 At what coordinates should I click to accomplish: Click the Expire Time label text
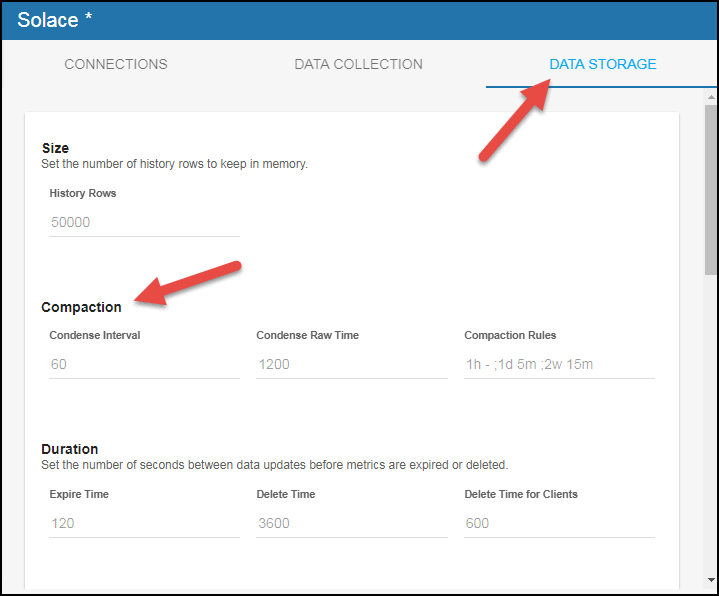[79, 494]
